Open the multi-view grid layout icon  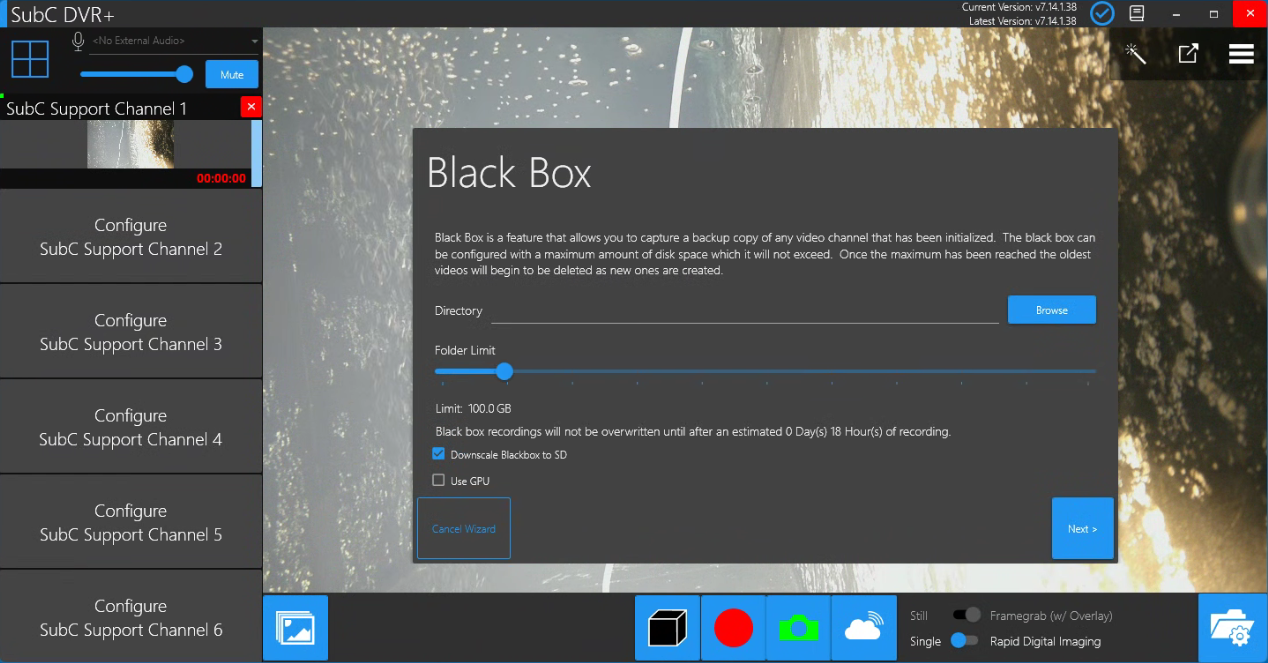coord(30,59)
